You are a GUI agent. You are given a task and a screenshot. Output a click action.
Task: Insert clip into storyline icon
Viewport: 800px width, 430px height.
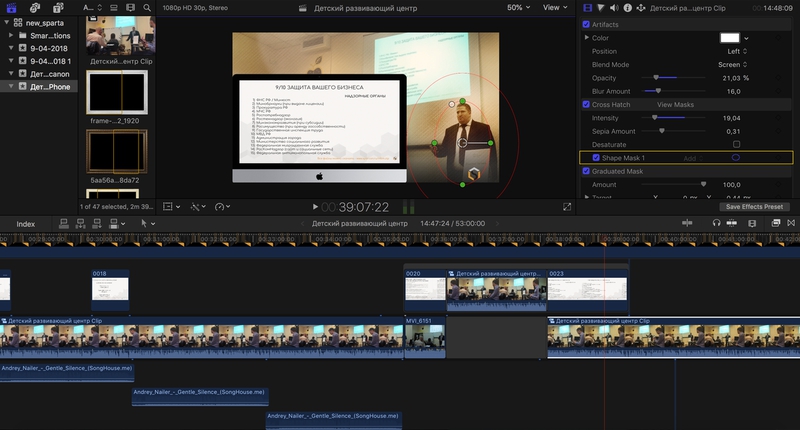(x=80, y=223)
